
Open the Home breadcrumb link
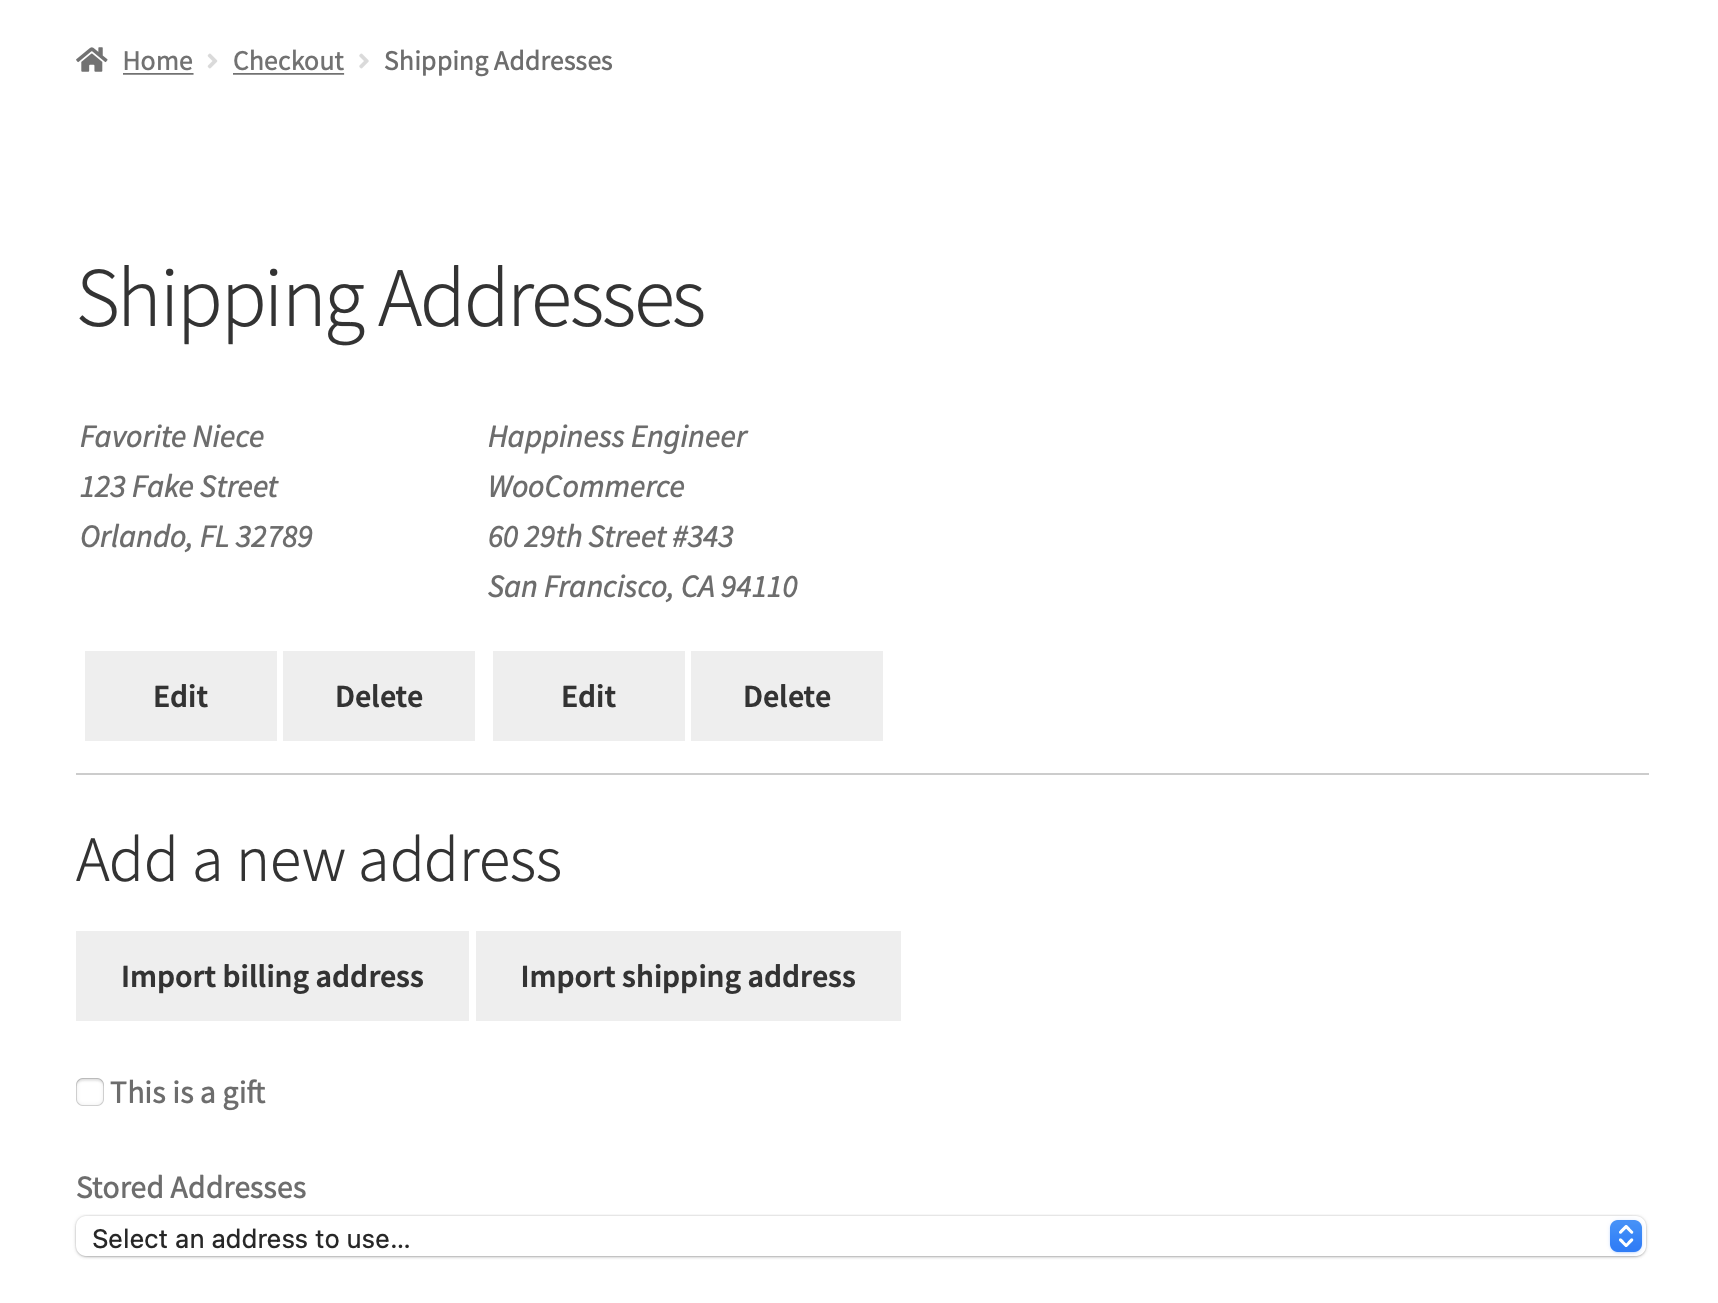point(157,60)
